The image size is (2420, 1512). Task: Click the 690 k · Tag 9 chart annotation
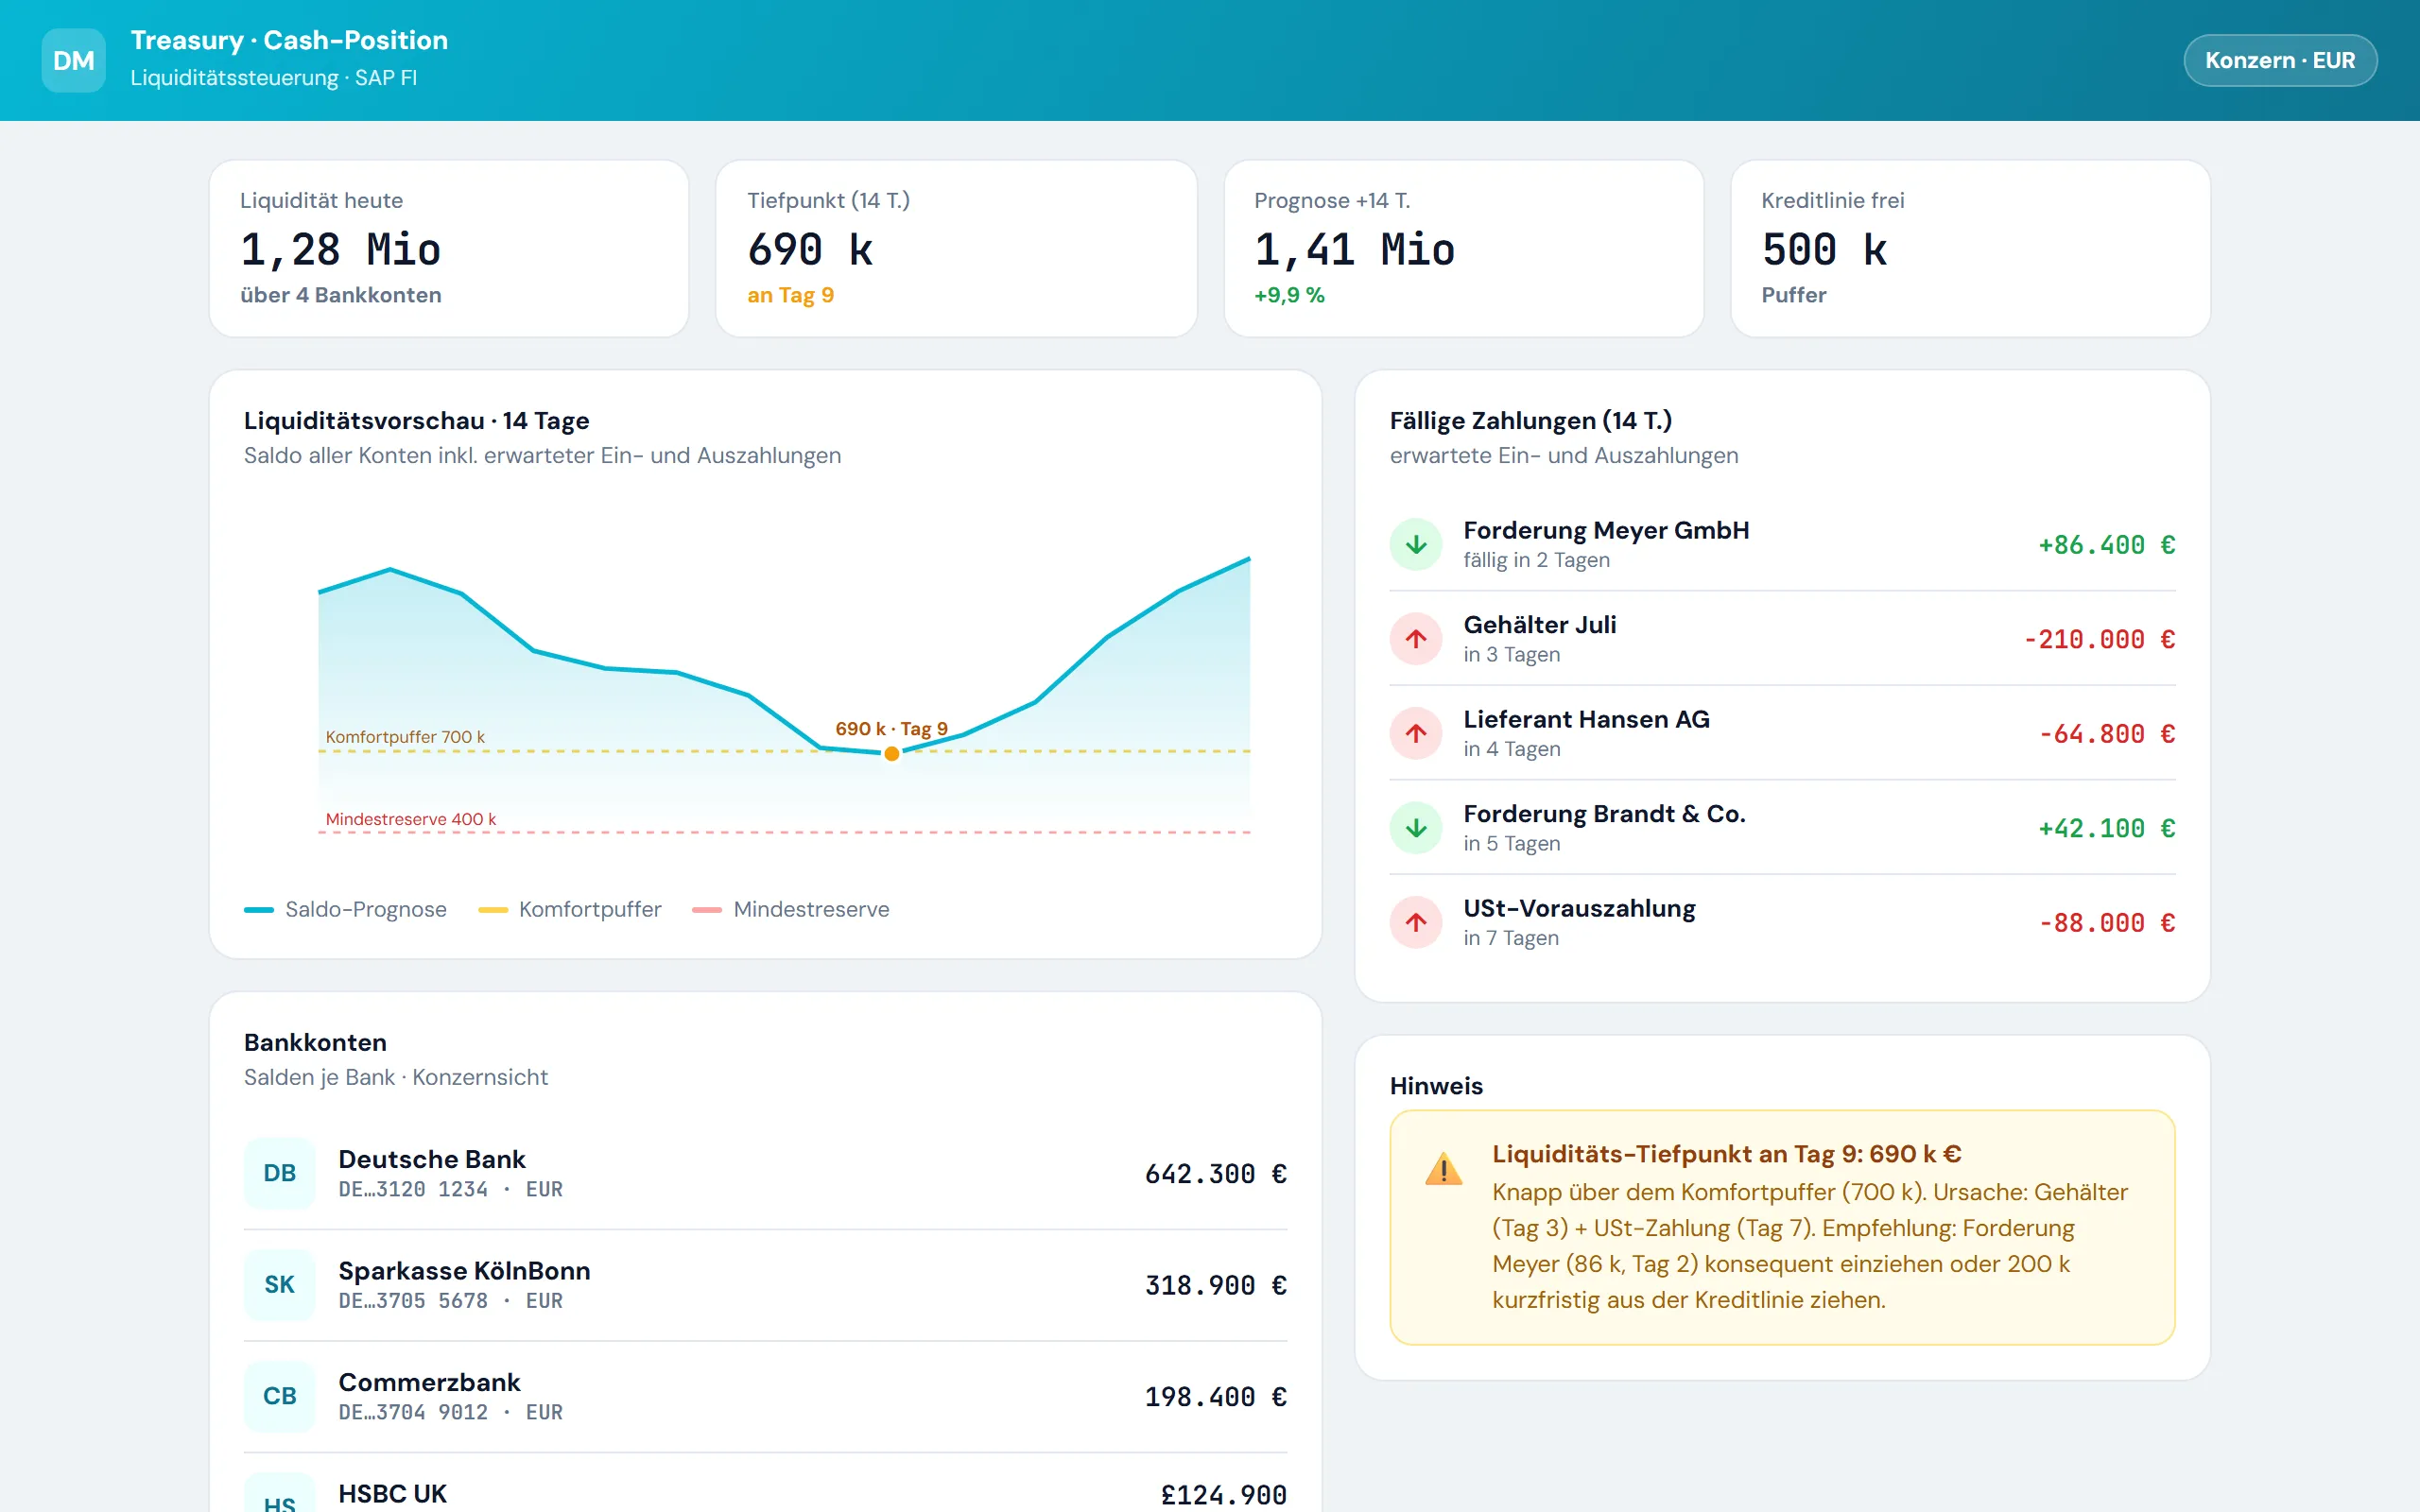[x=891, y=729]
